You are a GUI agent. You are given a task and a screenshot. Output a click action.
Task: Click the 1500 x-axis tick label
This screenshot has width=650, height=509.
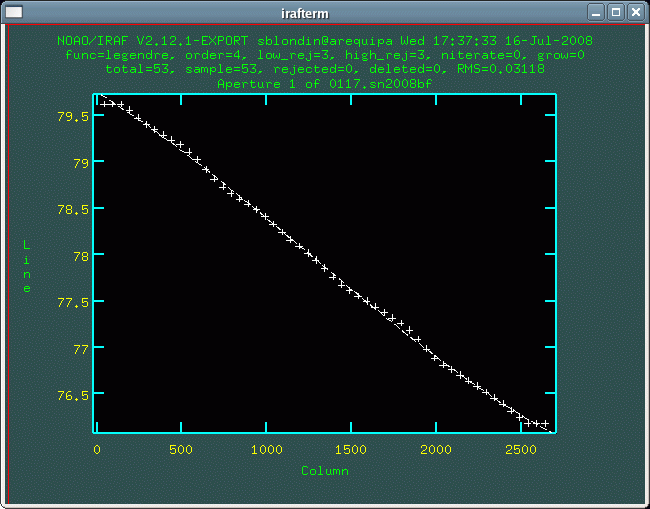pyautogui.click(x=352, y=450)
